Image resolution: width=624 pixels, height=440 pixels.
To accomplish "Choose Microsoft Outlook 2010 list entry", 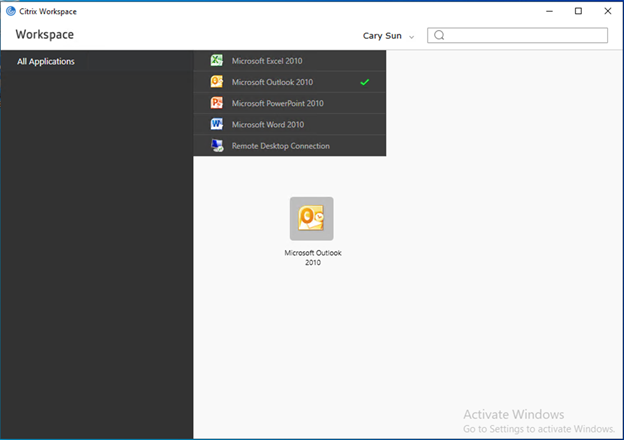I will coord(290,82).
